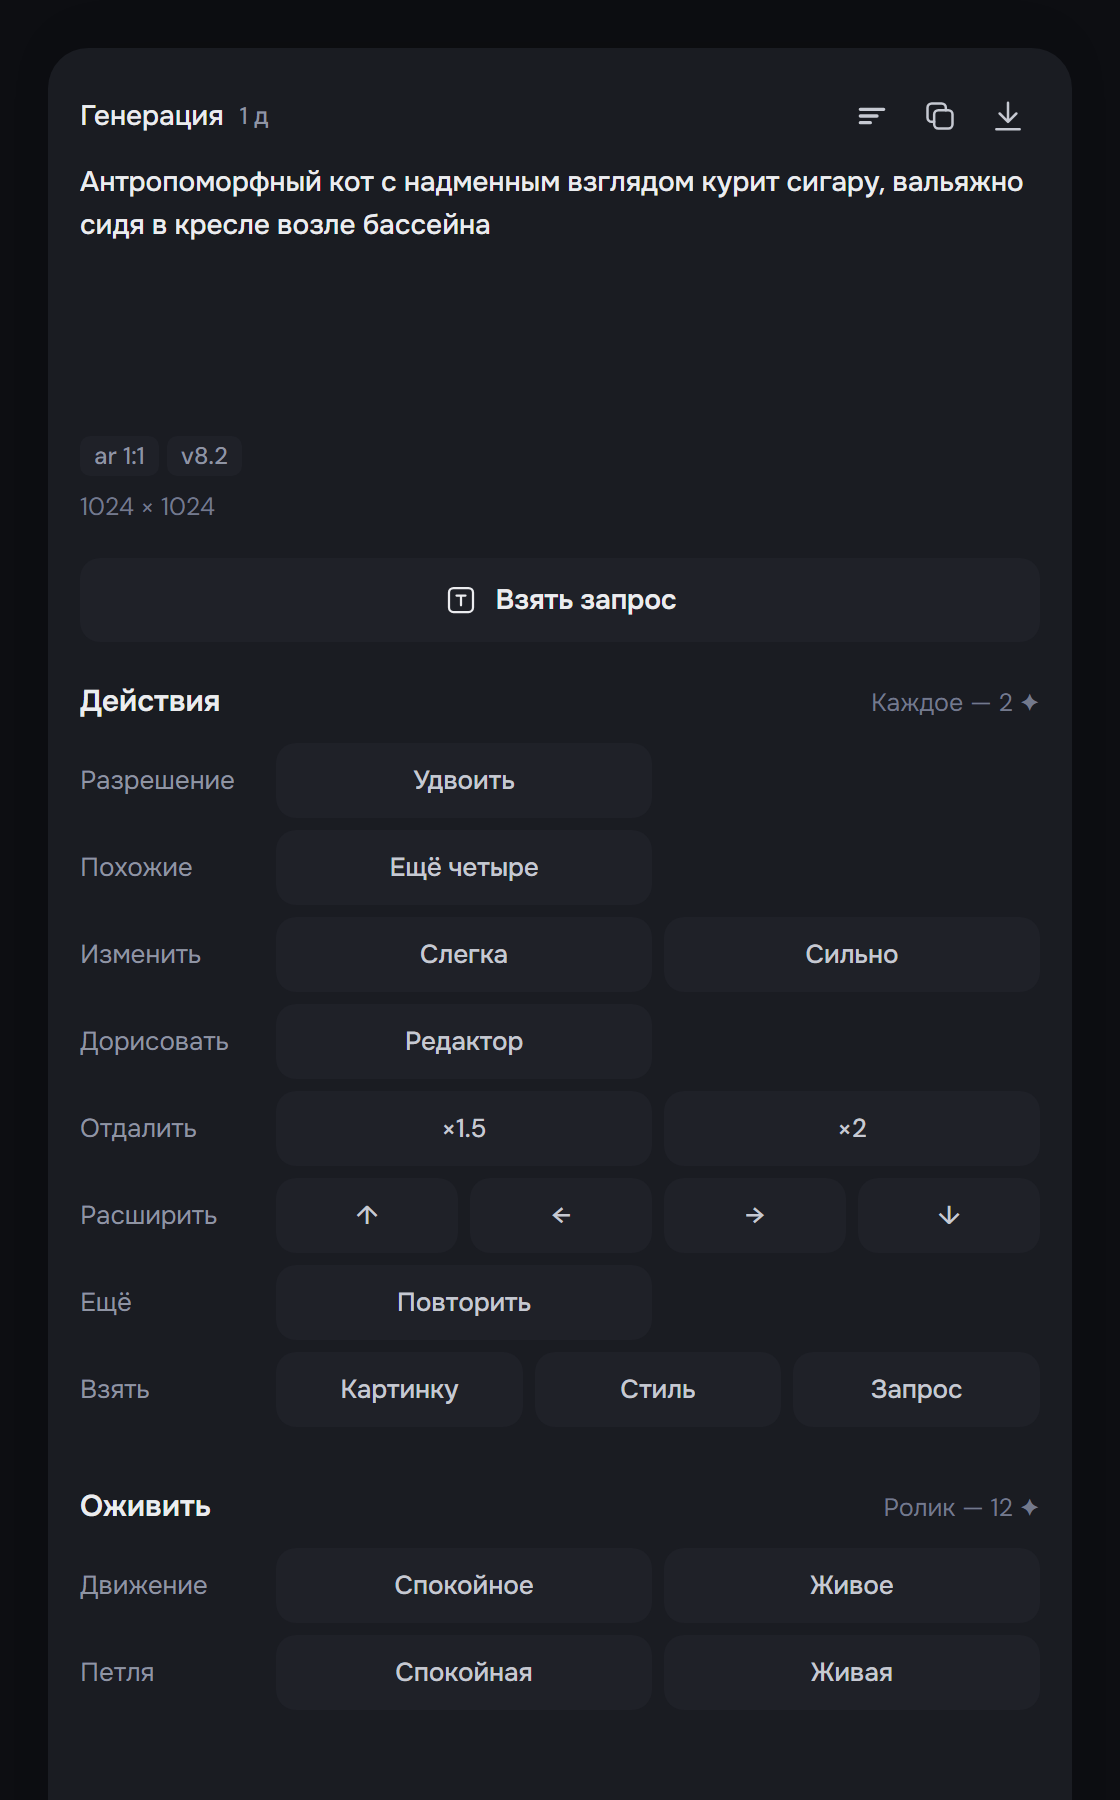Select Слегка to change slightly

[x=464, y=954]
